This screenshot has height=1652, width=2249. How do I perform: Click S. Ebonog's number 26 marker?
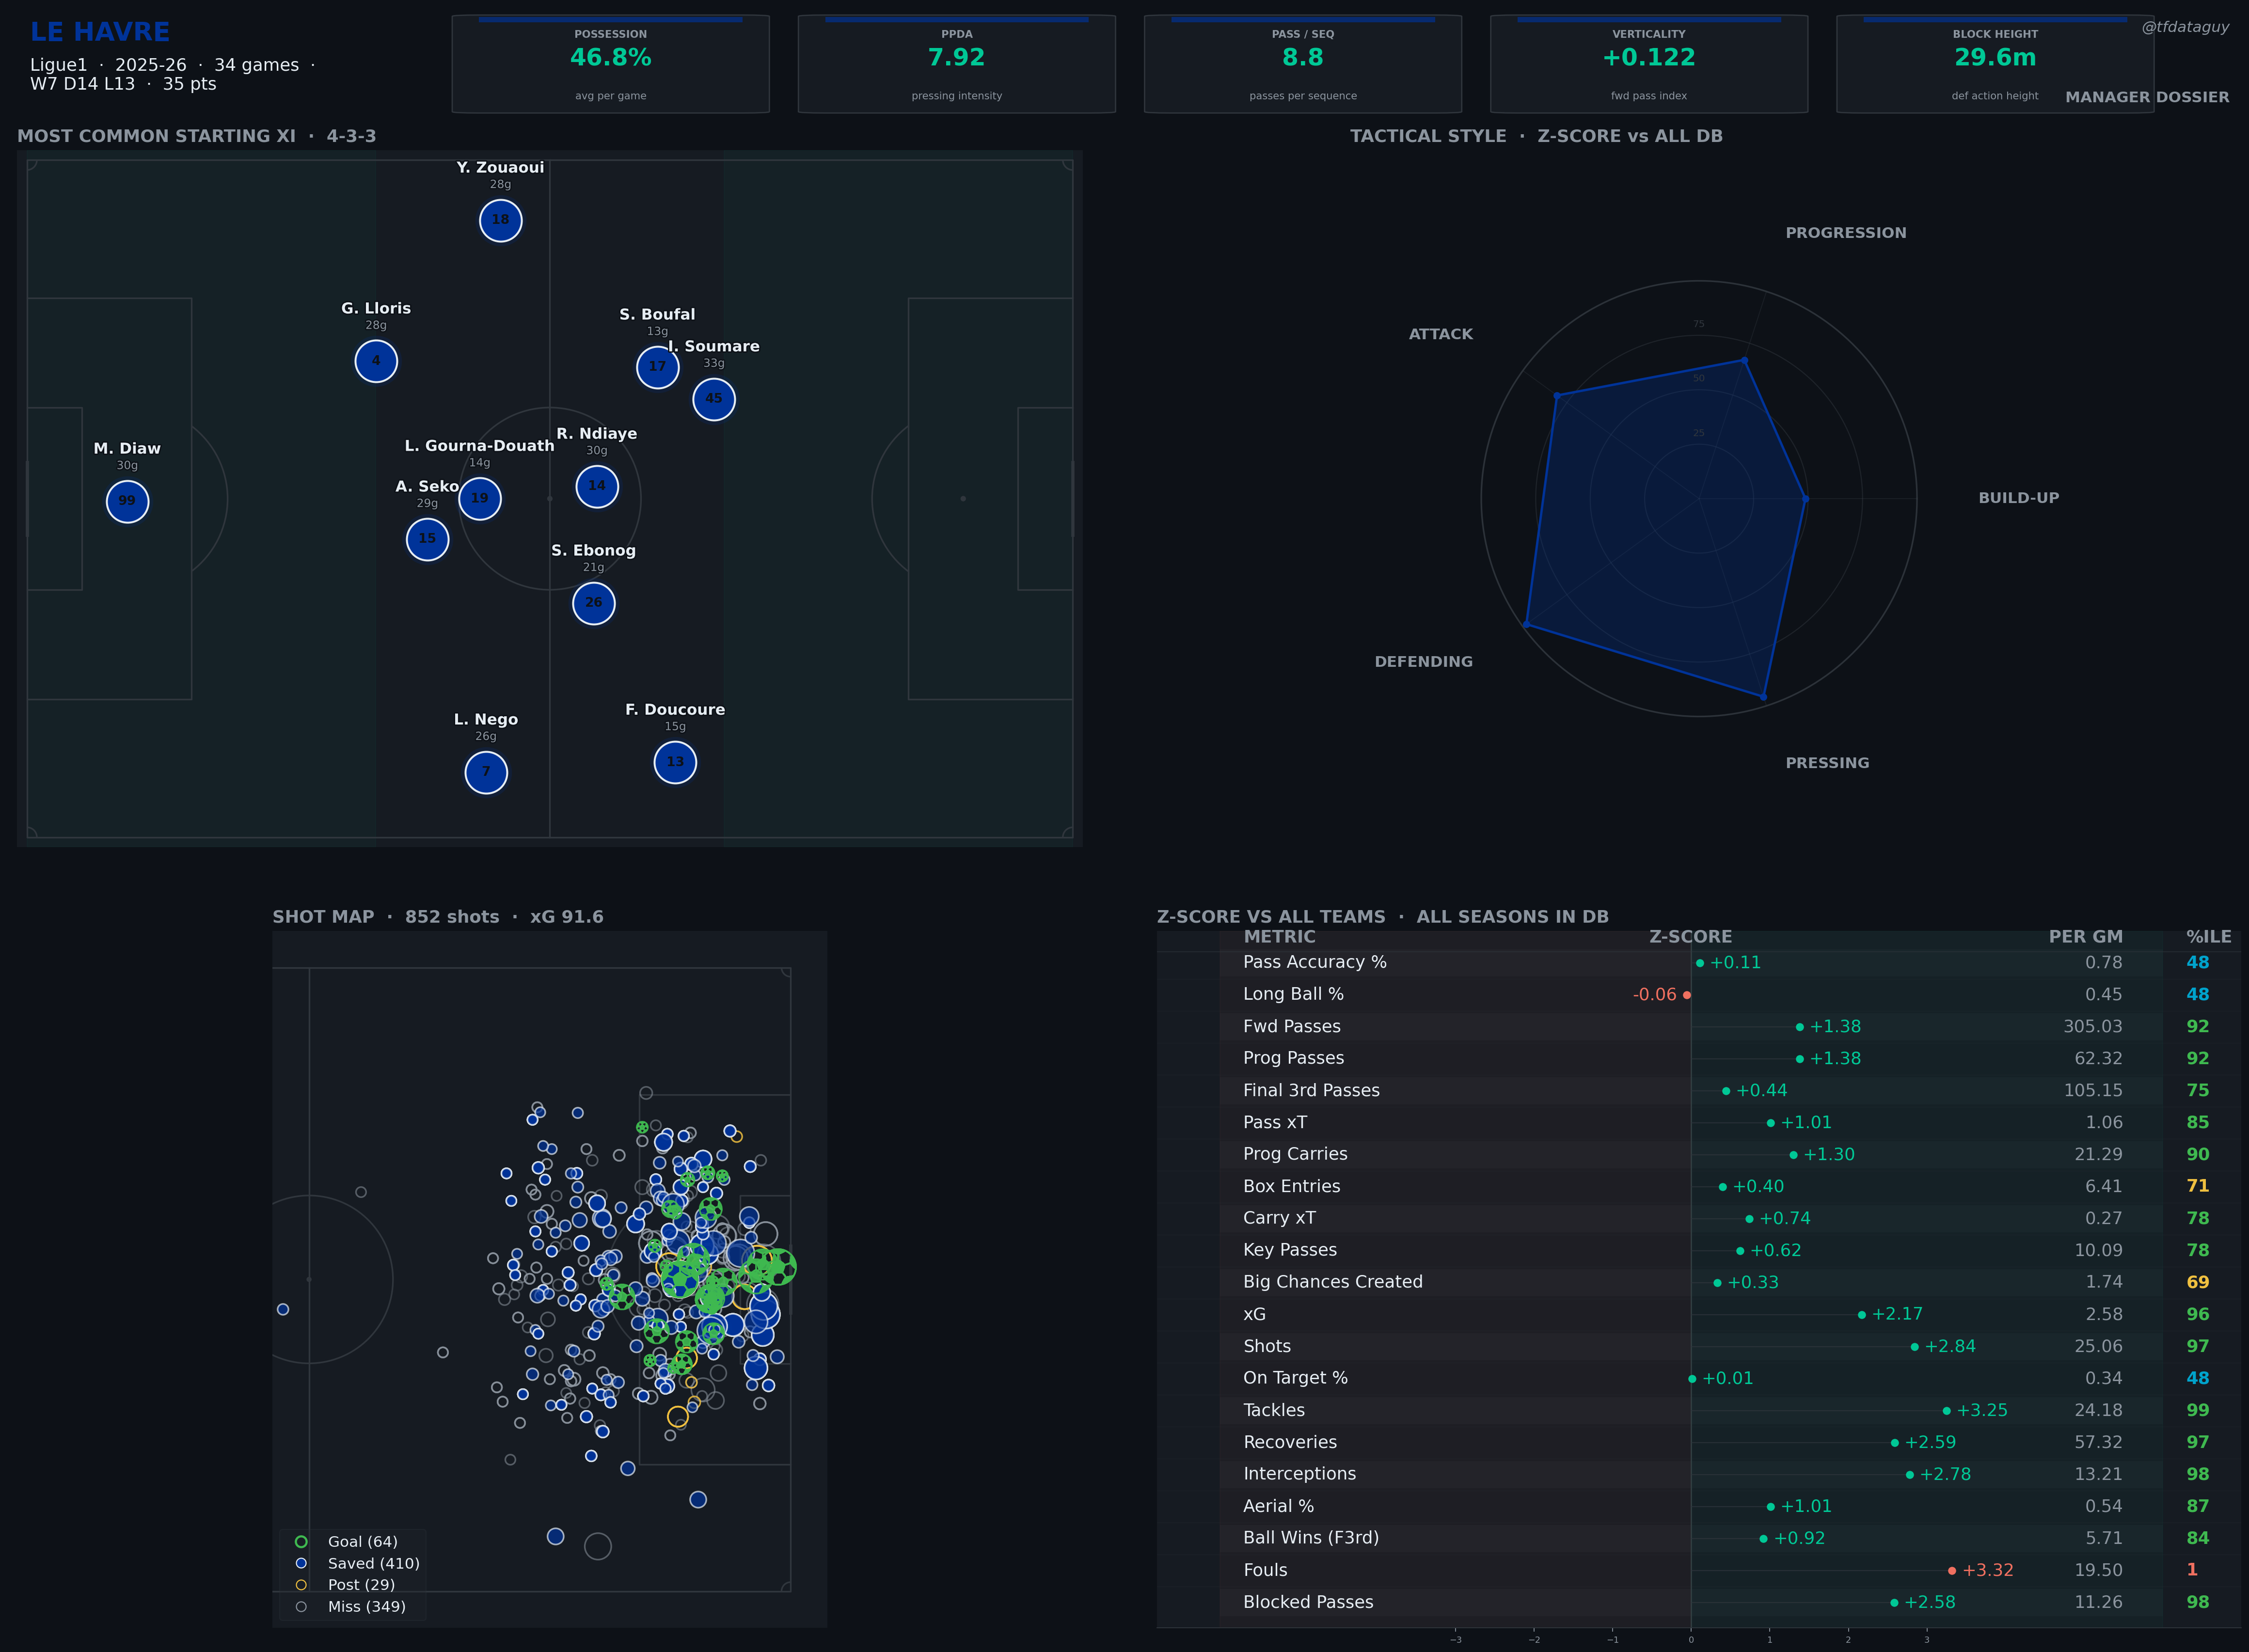click(x=593, y=603)
